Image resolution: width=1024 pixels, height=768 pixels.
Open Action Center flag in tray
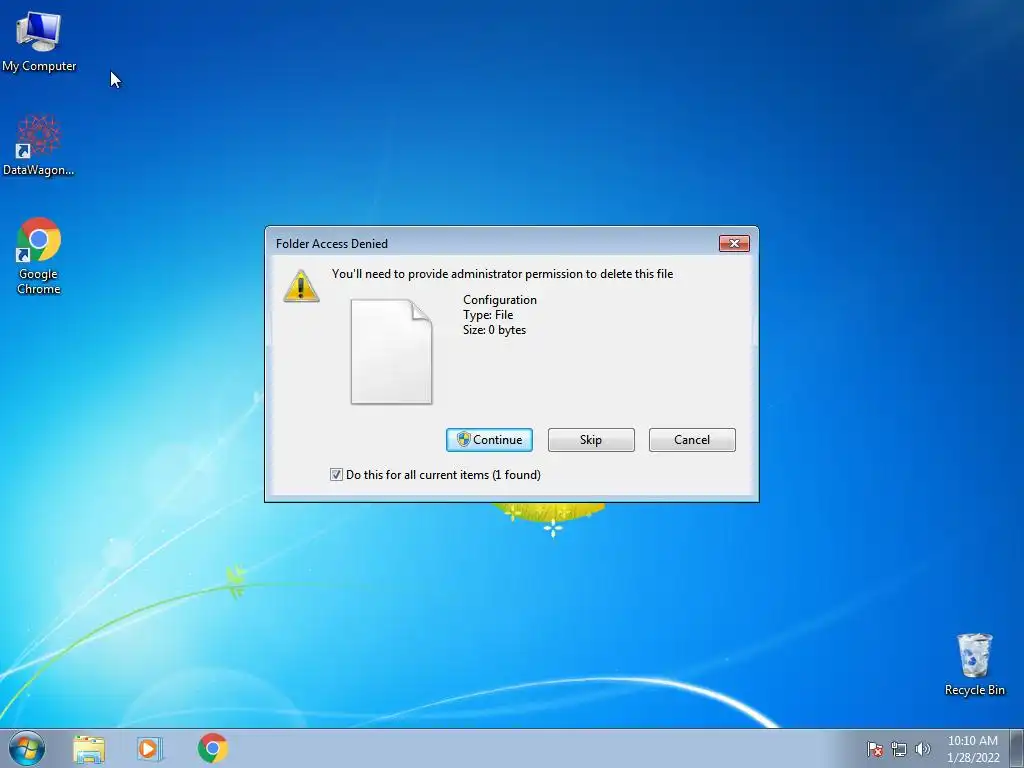coord(874,749)
